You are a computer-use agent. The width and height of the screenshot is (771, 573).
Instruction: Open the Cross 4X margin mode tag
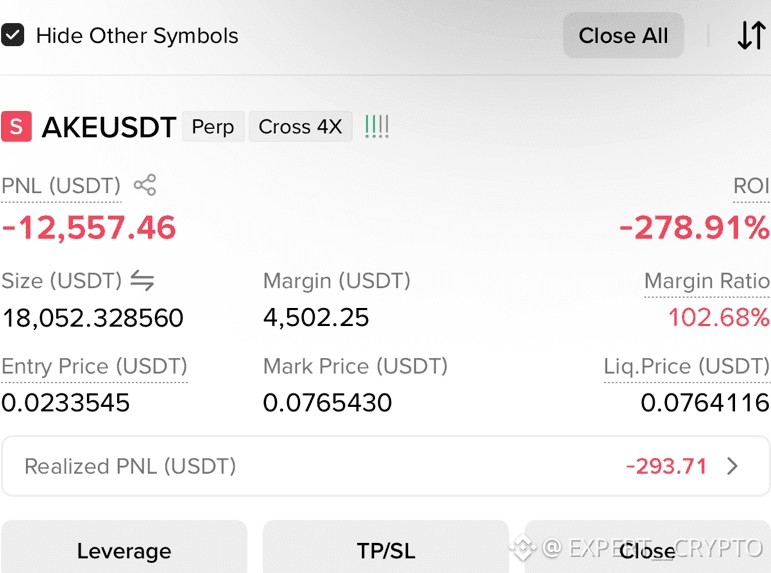tap(300, 126)
